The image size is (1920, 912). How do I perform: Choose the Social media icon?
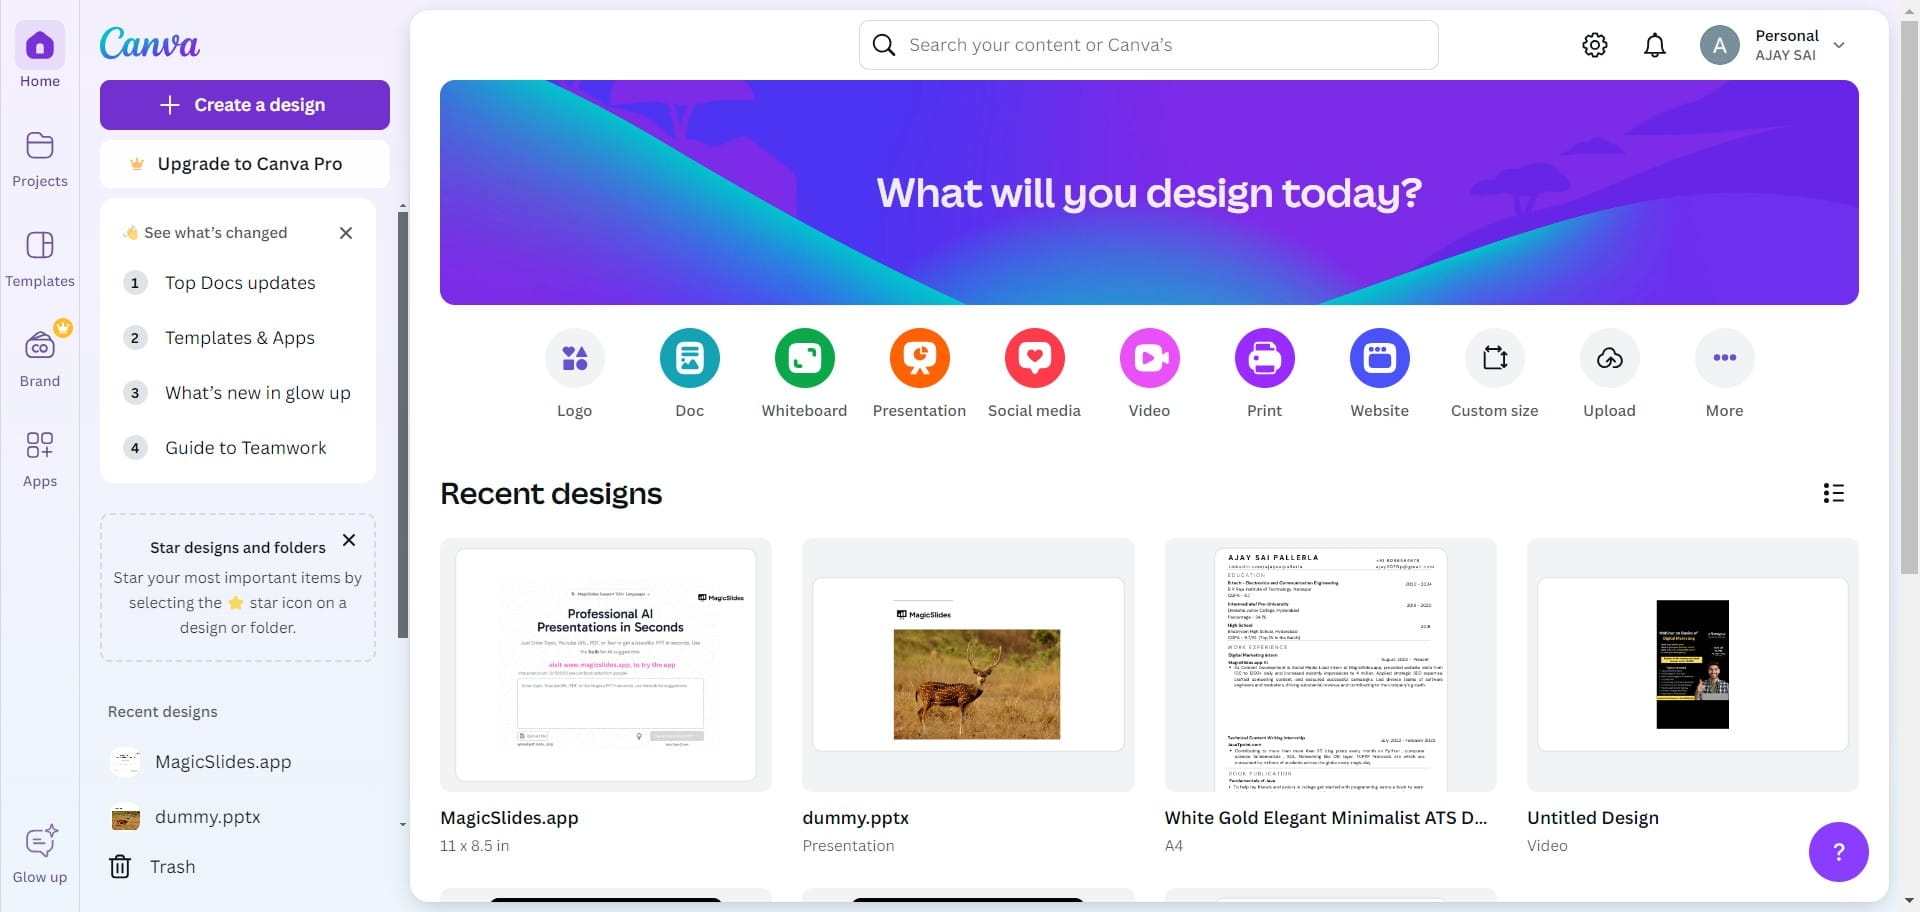[1034, 358]
